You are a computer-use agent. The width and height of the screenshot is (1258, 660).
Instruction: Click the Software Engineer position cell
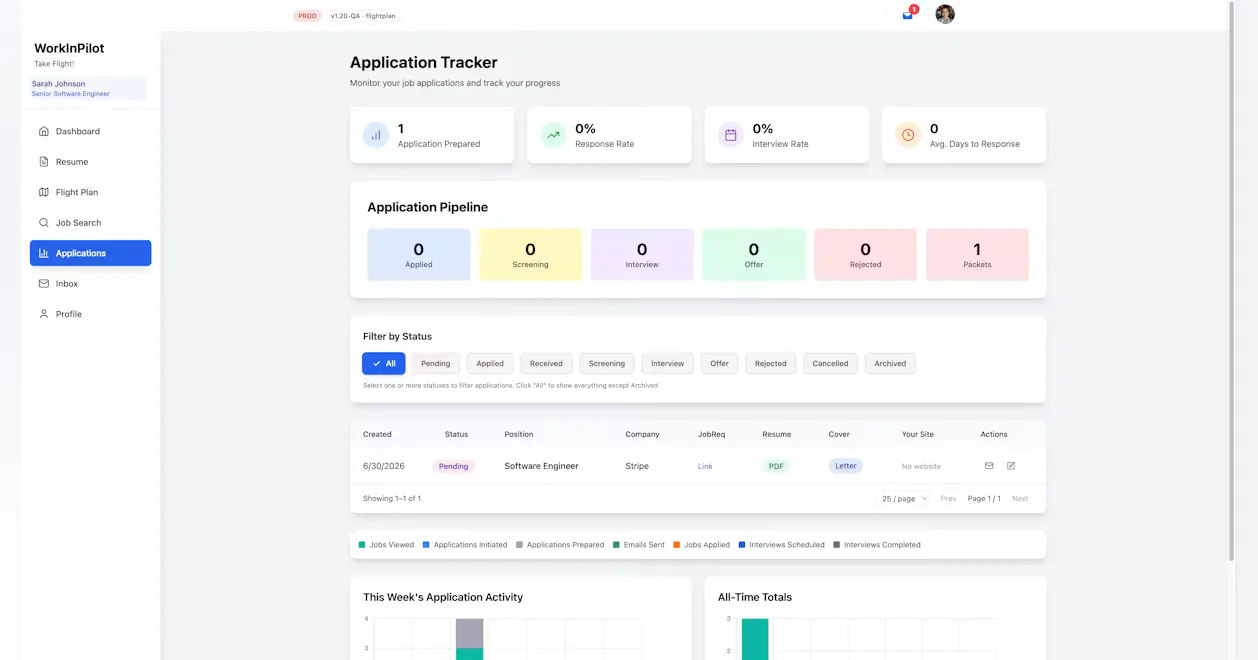point(541,466)
